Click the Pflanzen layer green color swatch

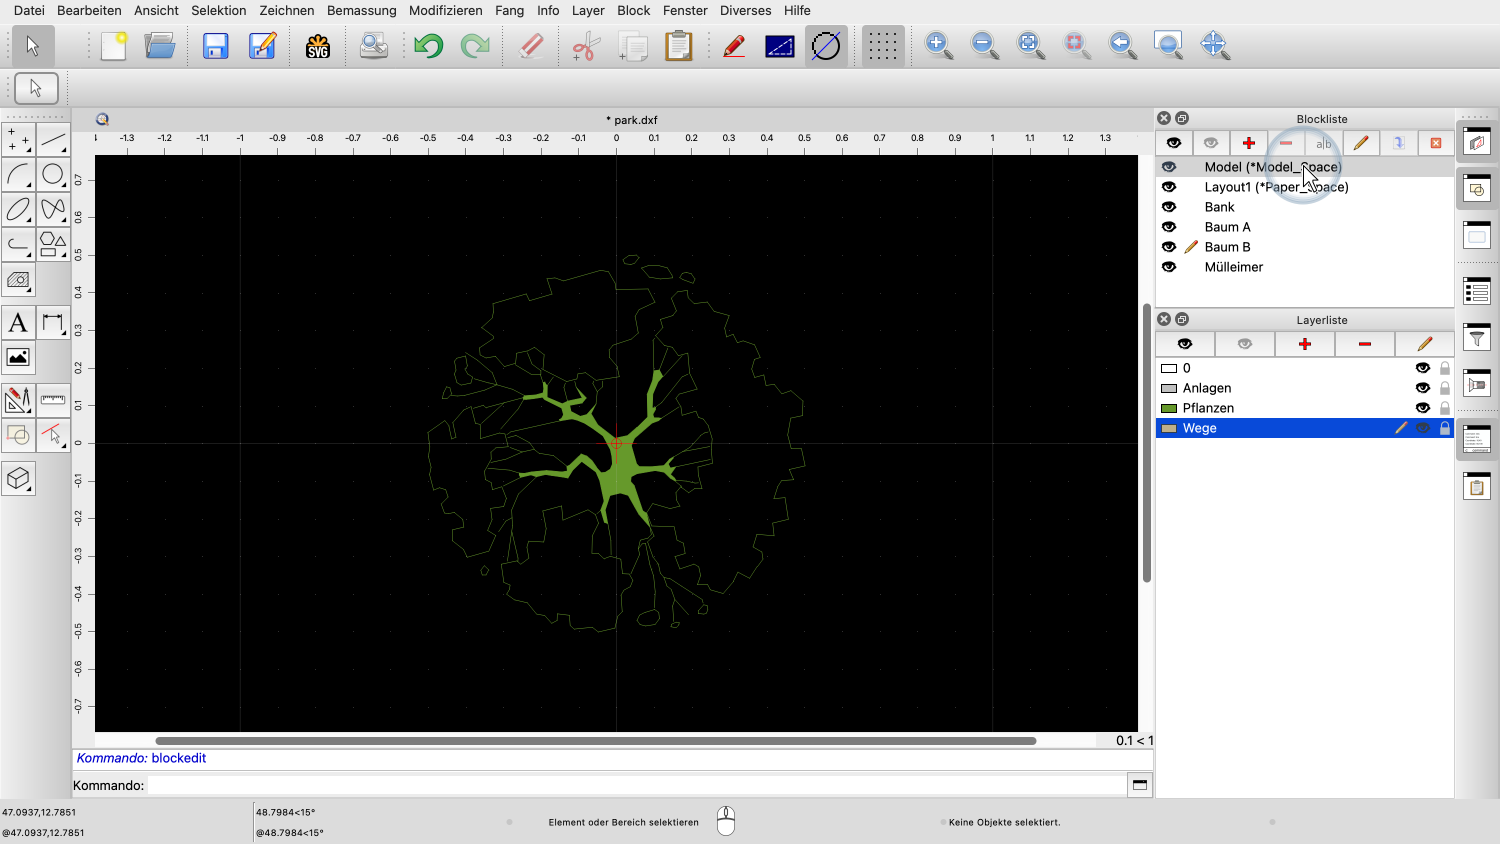coord(1168,408)
